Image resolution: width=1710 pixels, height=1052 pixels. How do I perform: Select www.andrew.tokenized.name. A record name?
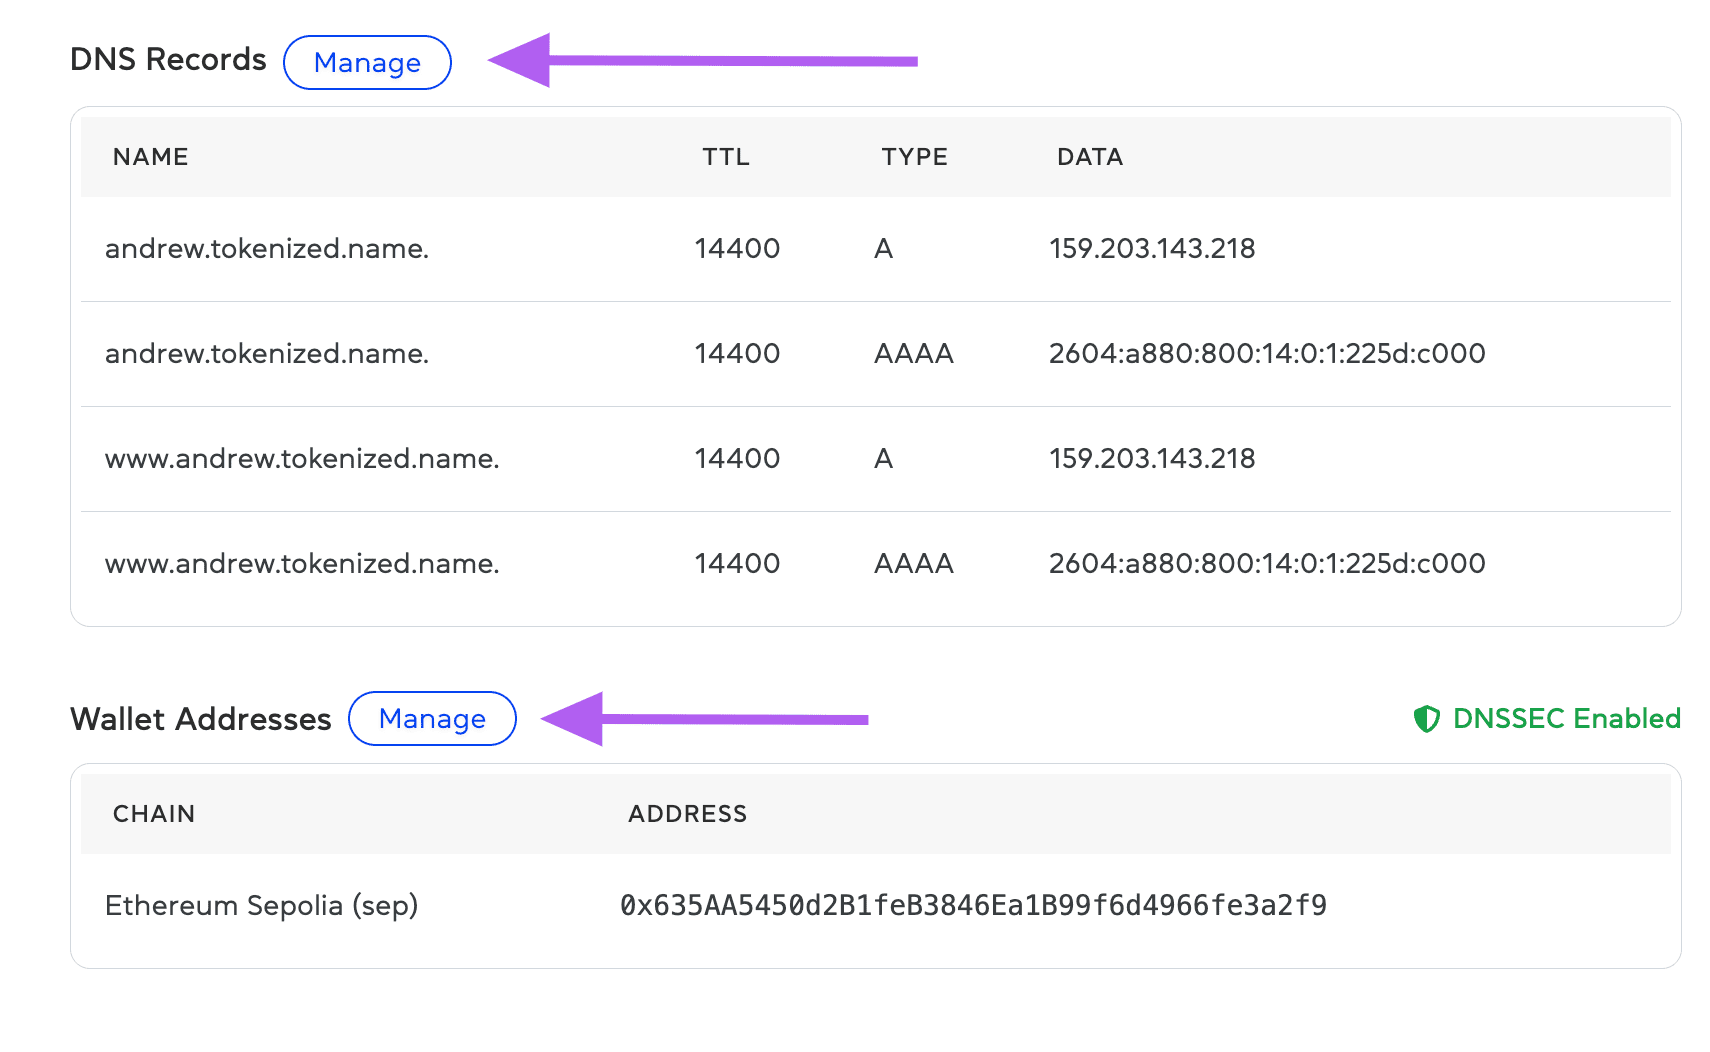302,459
